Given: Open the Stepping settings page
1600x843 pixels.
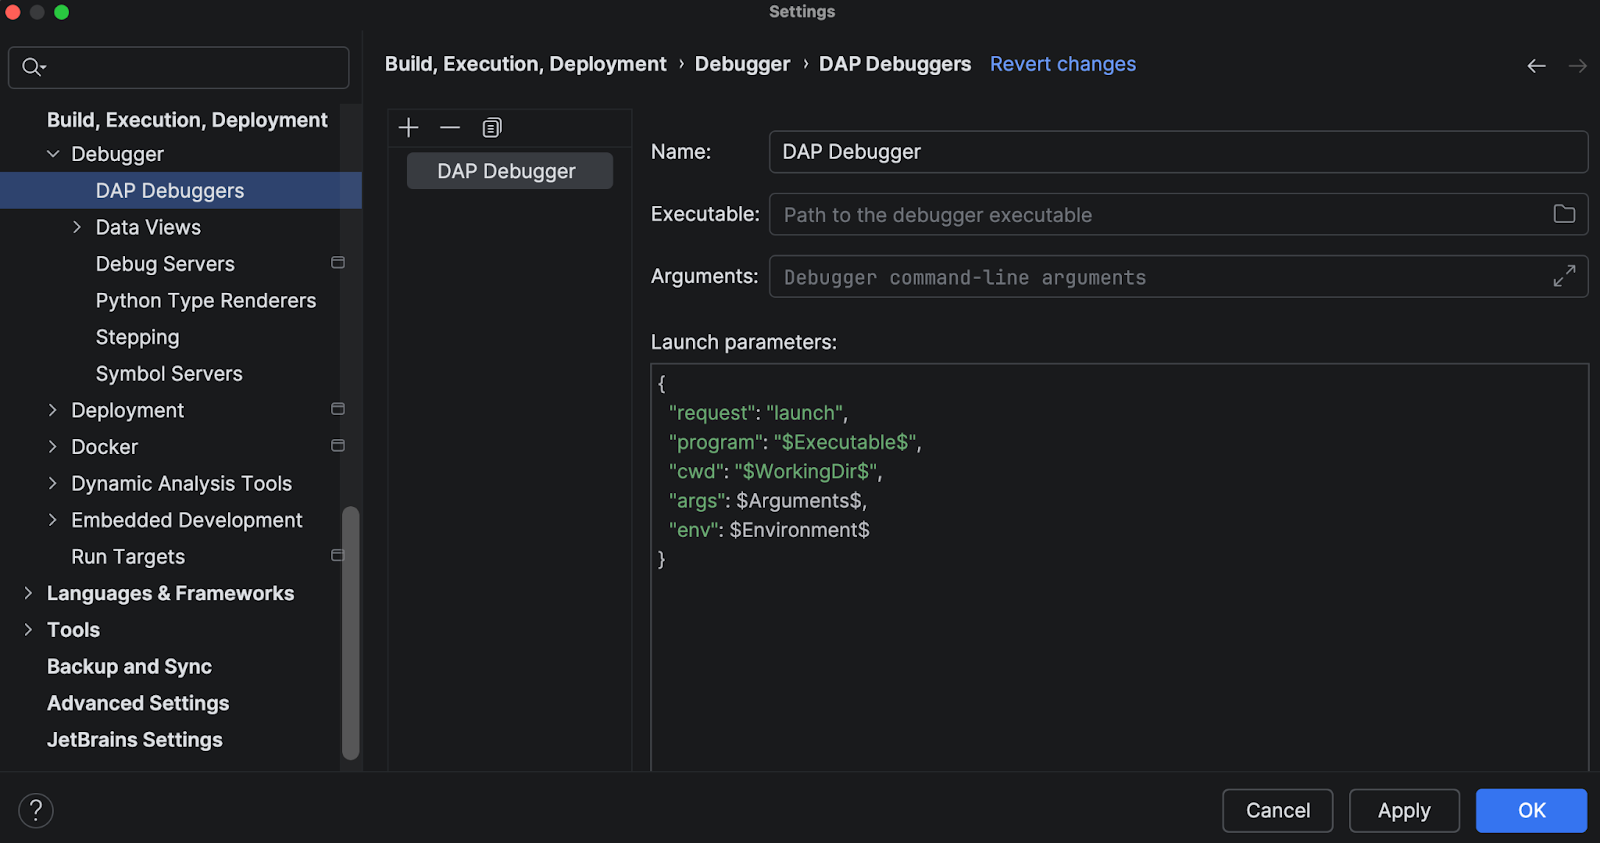Looking at the screenshot, I should (x=137, y=337).
